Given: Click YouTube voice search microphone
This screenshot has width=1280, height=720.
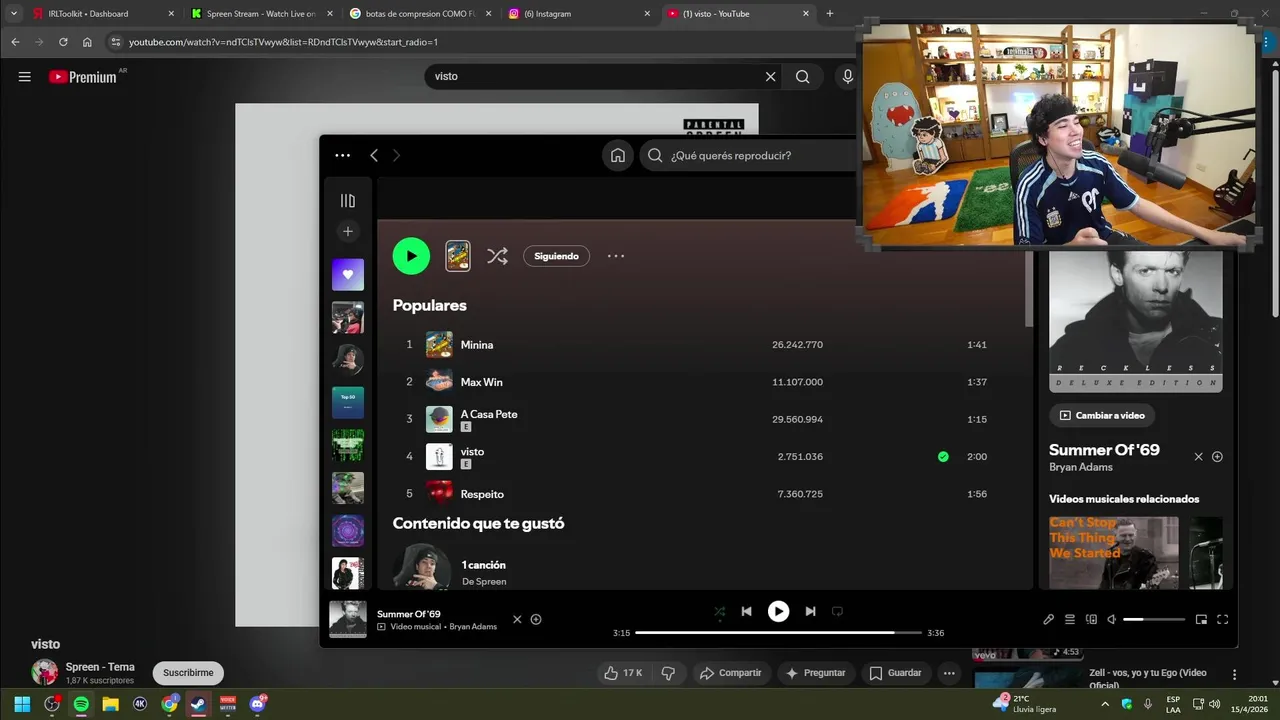Looking at the screenshot, I should pyautogui.click(x=847, y=76).
